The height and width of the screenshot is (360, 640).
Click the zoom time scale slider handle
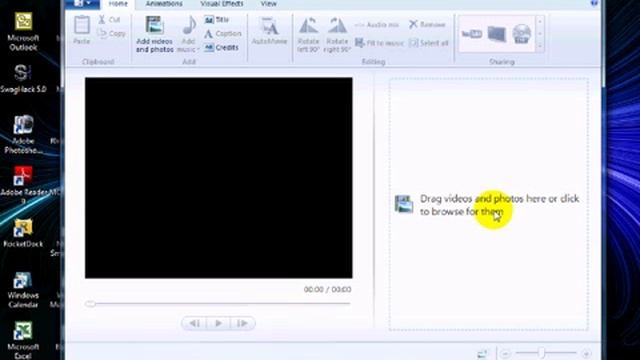(x=541, y=353)
